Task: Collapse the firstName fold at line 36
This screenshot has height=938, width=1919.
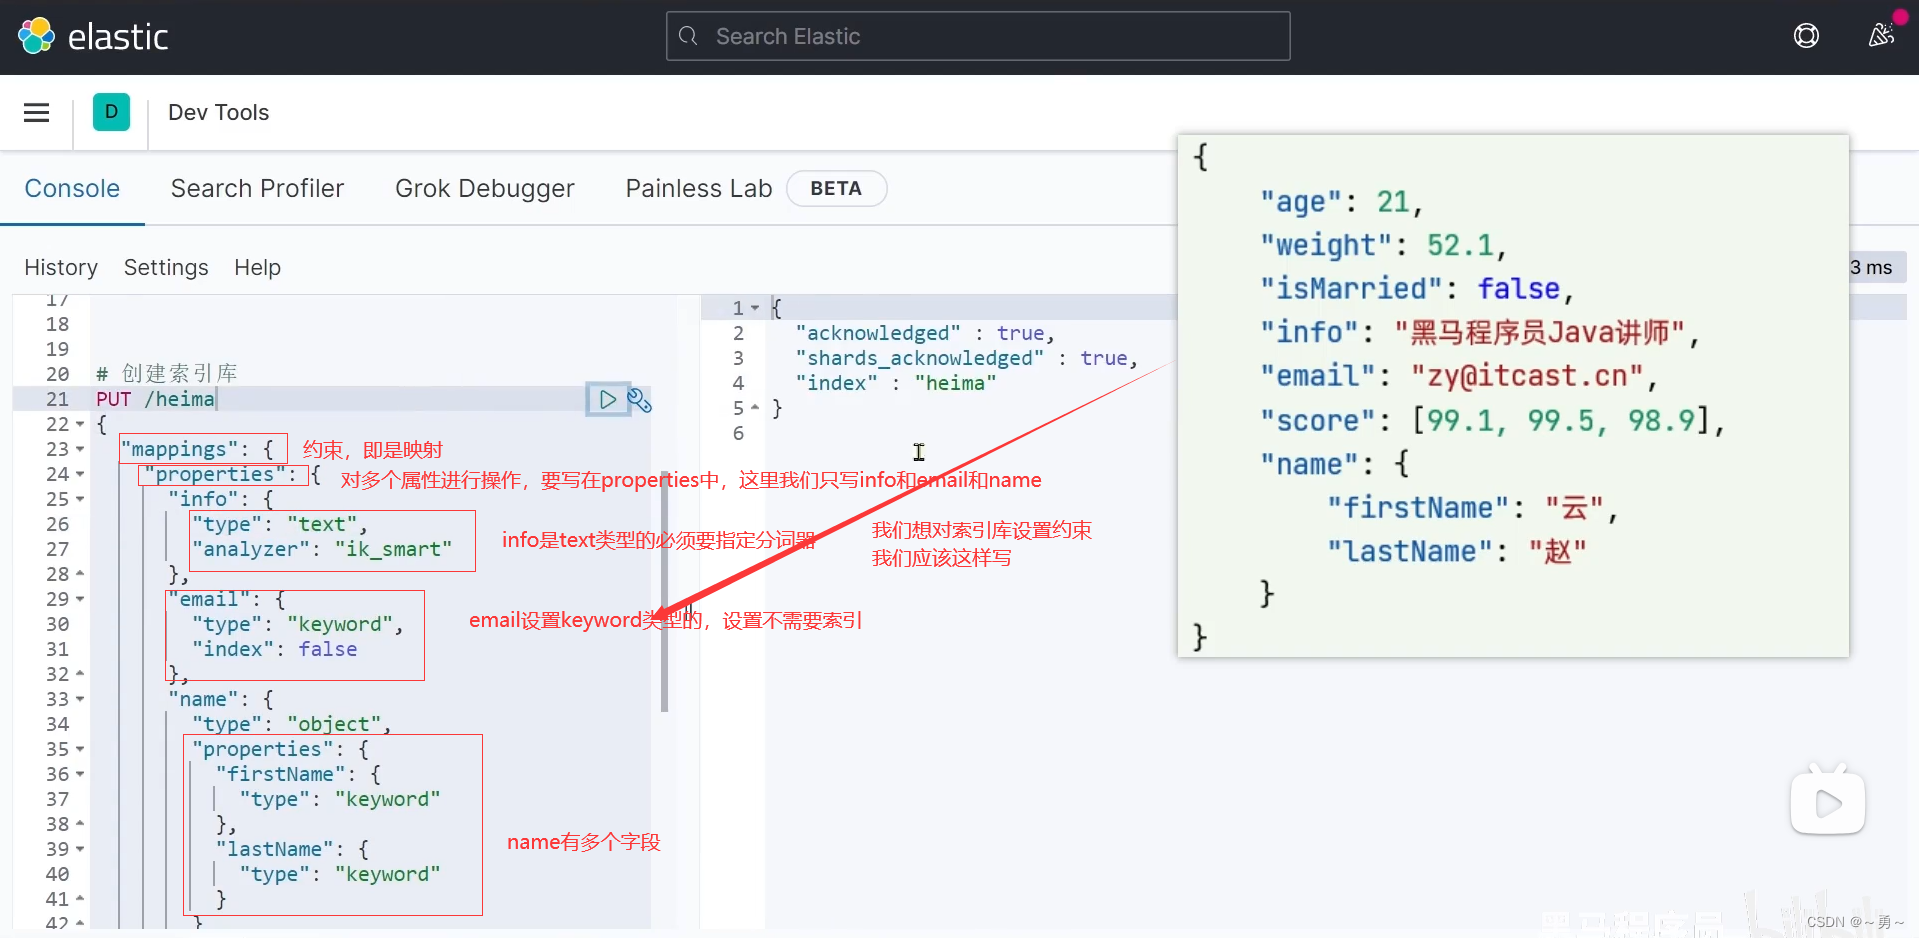Action: tap(80, 775)
